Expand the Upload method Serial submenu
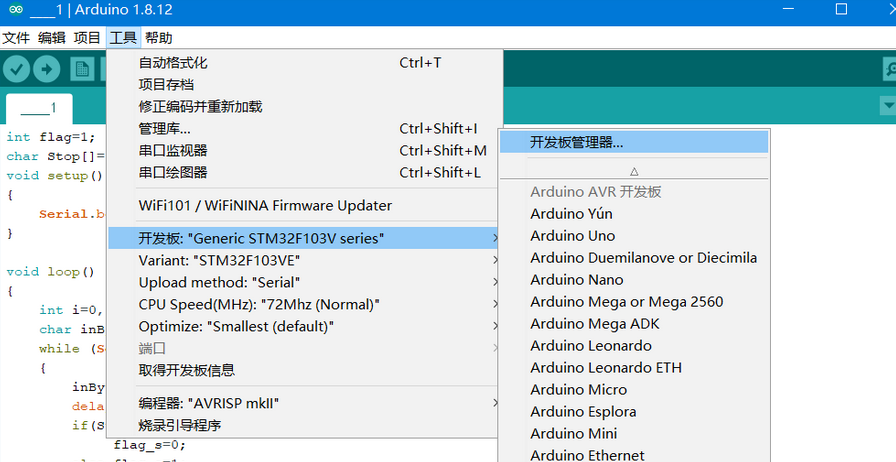Viewport: 896px width, 462px height. [x=305, y=282]
